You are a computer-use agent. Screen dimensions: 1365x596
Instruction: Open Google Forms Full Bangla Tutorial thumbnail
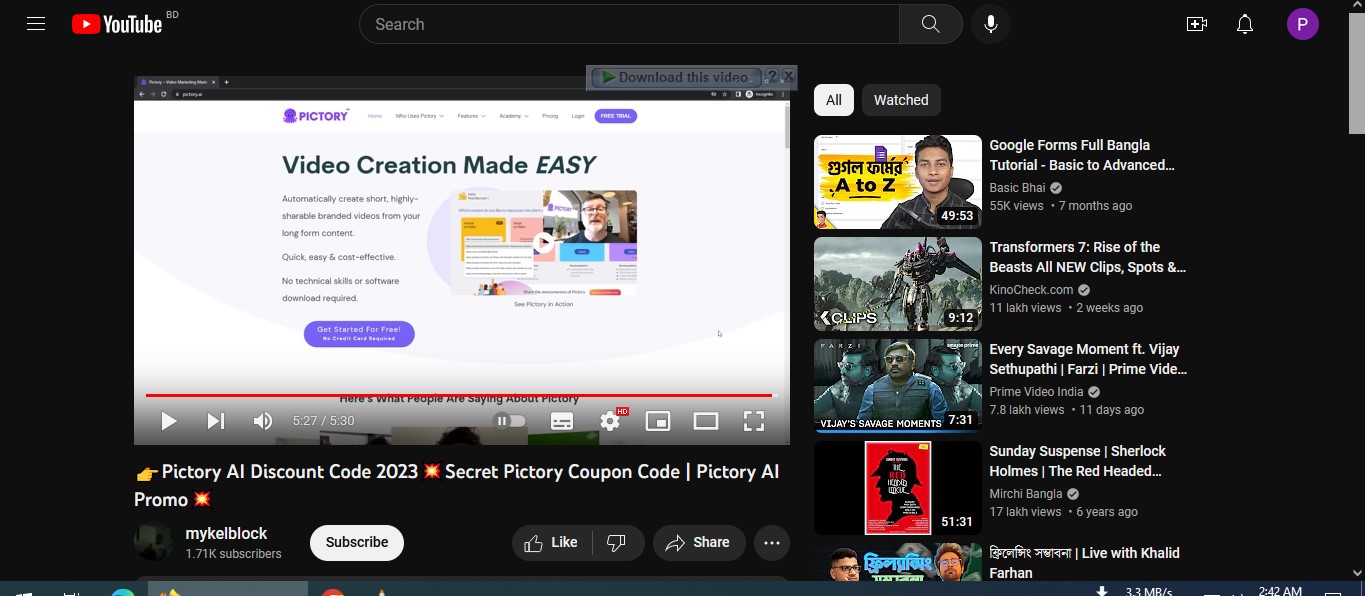[x=898, y=182]
